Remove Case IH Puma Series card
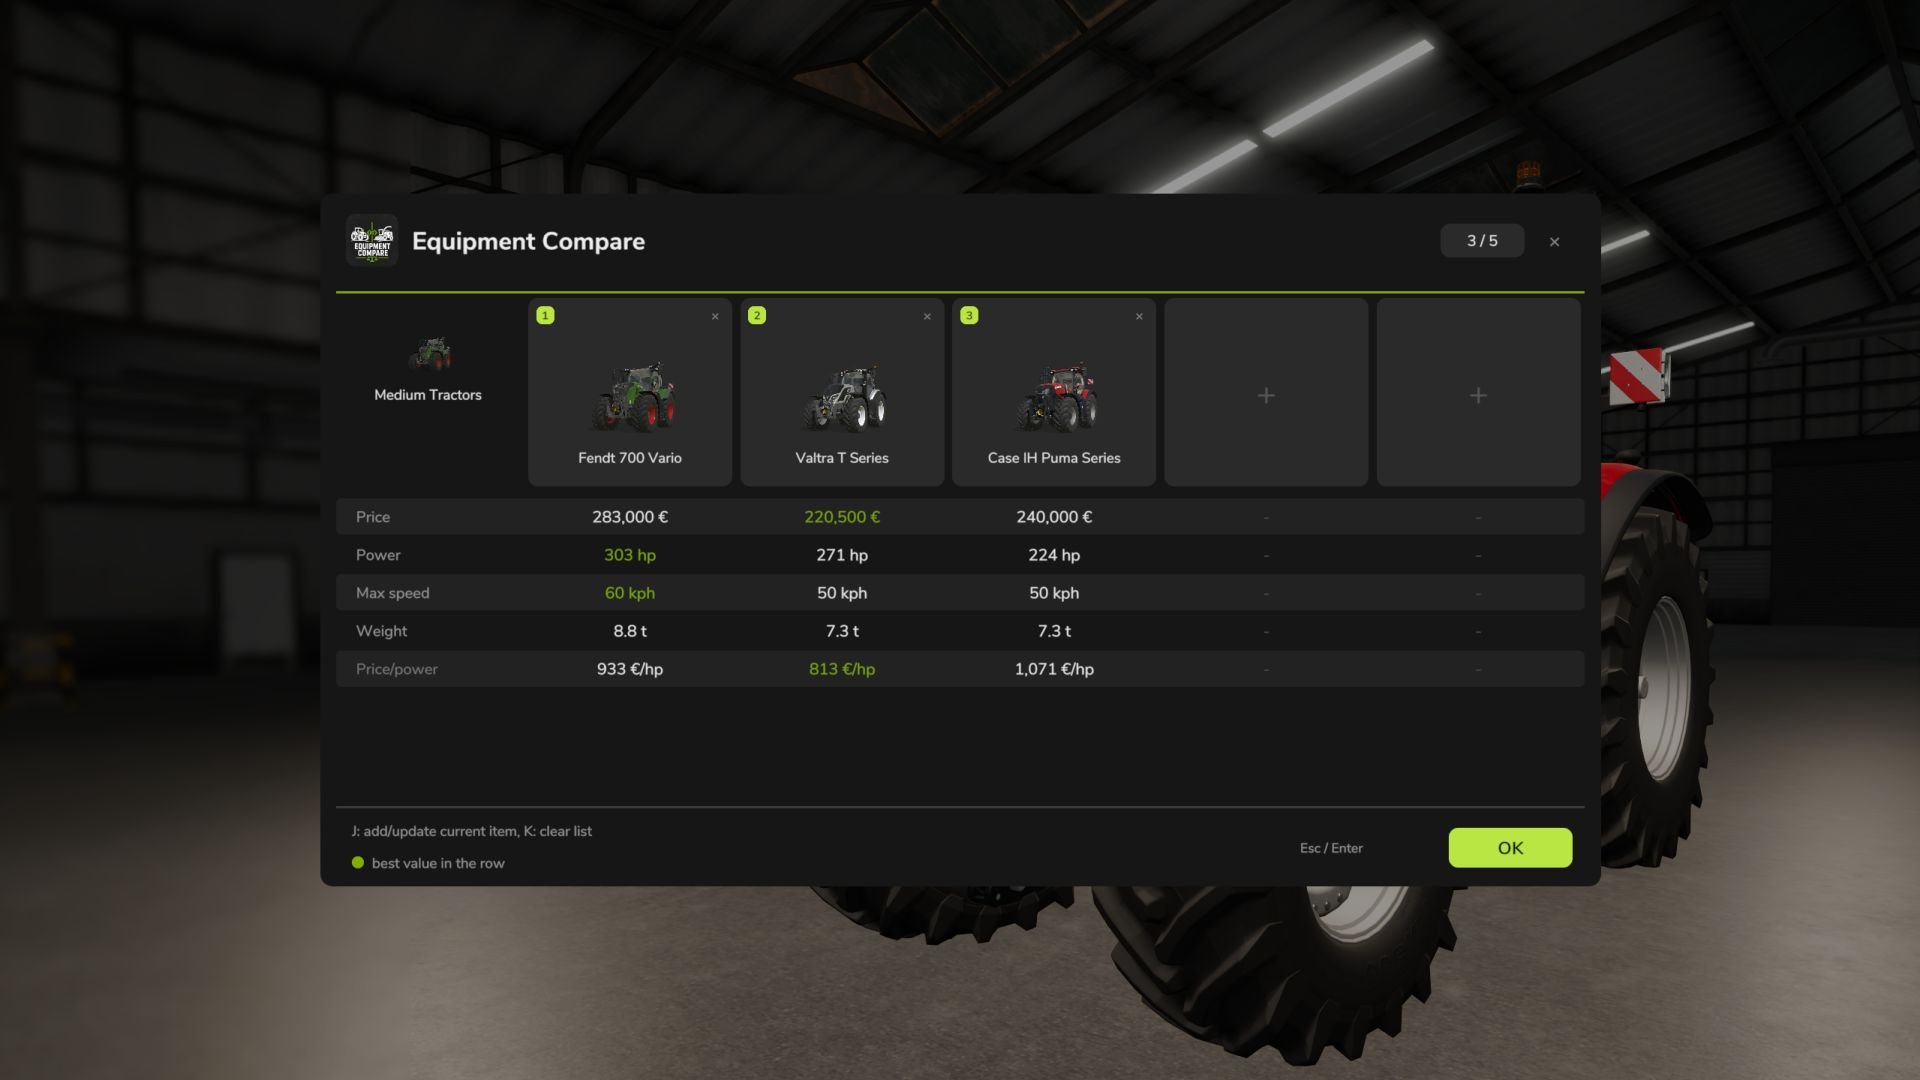1920x1080 pixels. click(1139, 316)
